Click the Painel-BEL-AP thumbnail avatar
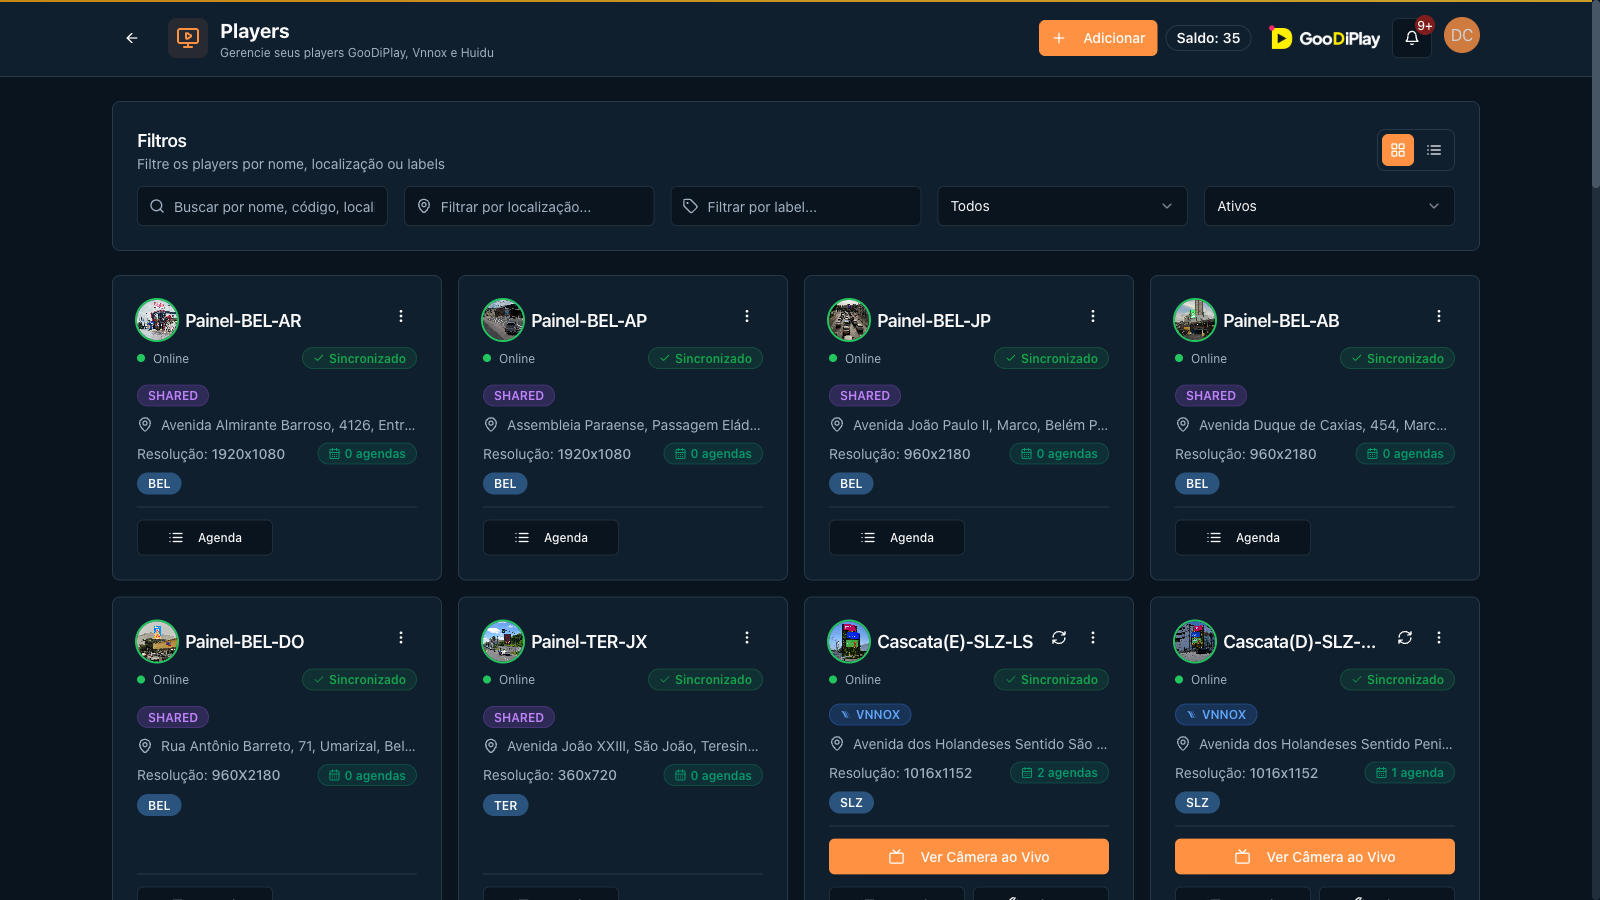 coord(503,320)
